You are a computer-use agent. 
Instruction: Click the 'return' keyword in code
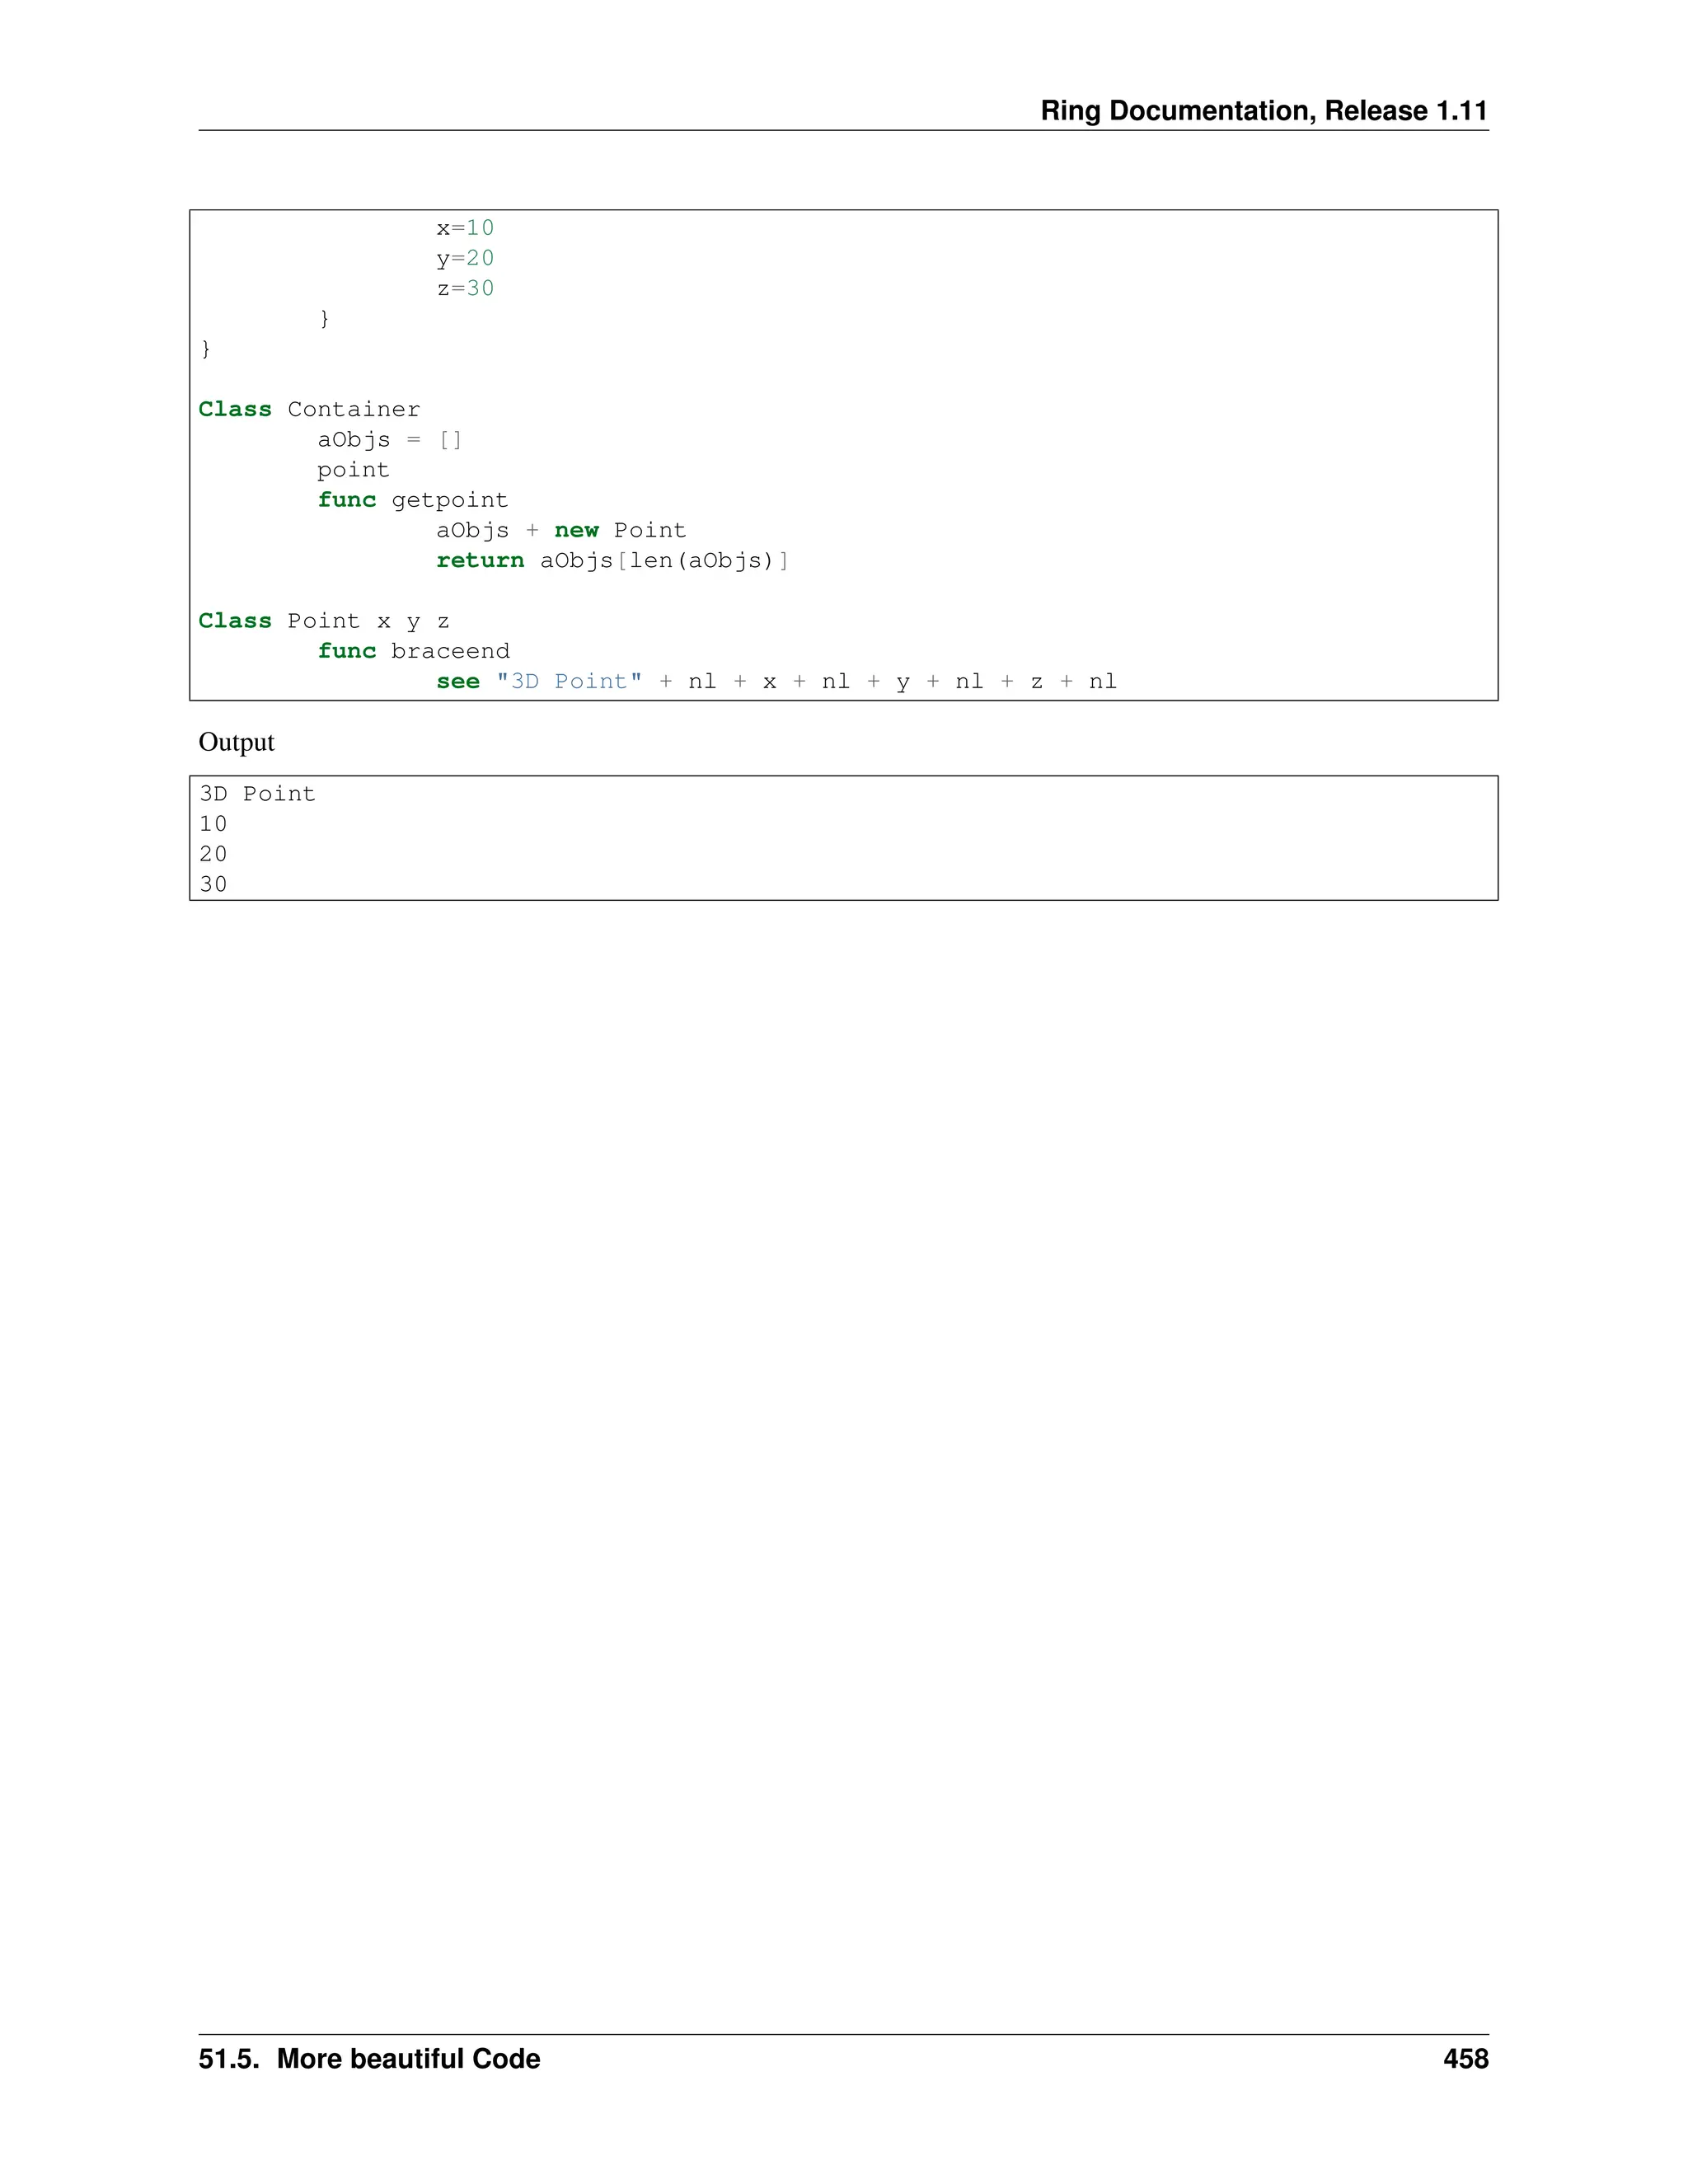pos(479,561)
